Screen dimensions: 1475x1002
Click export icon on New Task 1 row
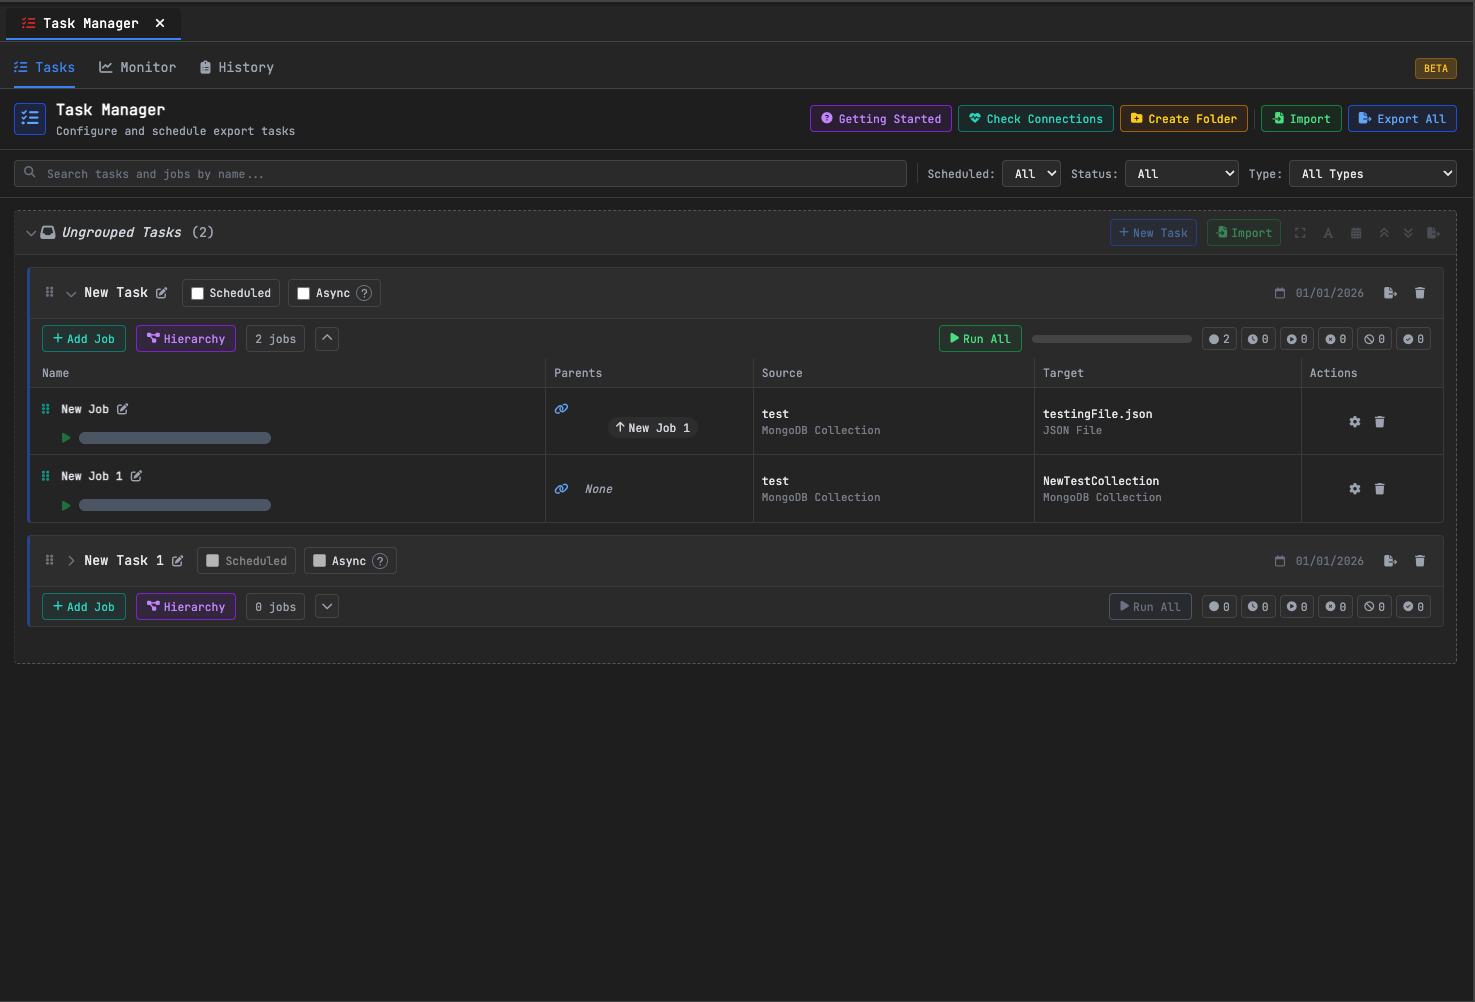(1390, 561)
